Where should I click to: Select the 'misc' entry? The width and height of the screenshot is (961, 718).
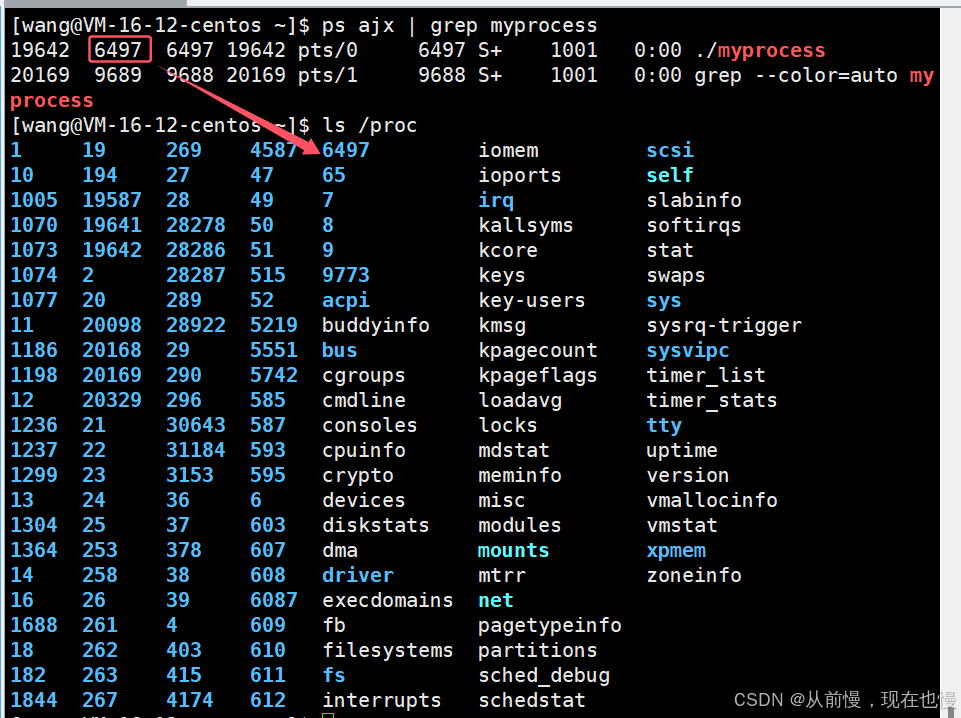pos(502,501)
